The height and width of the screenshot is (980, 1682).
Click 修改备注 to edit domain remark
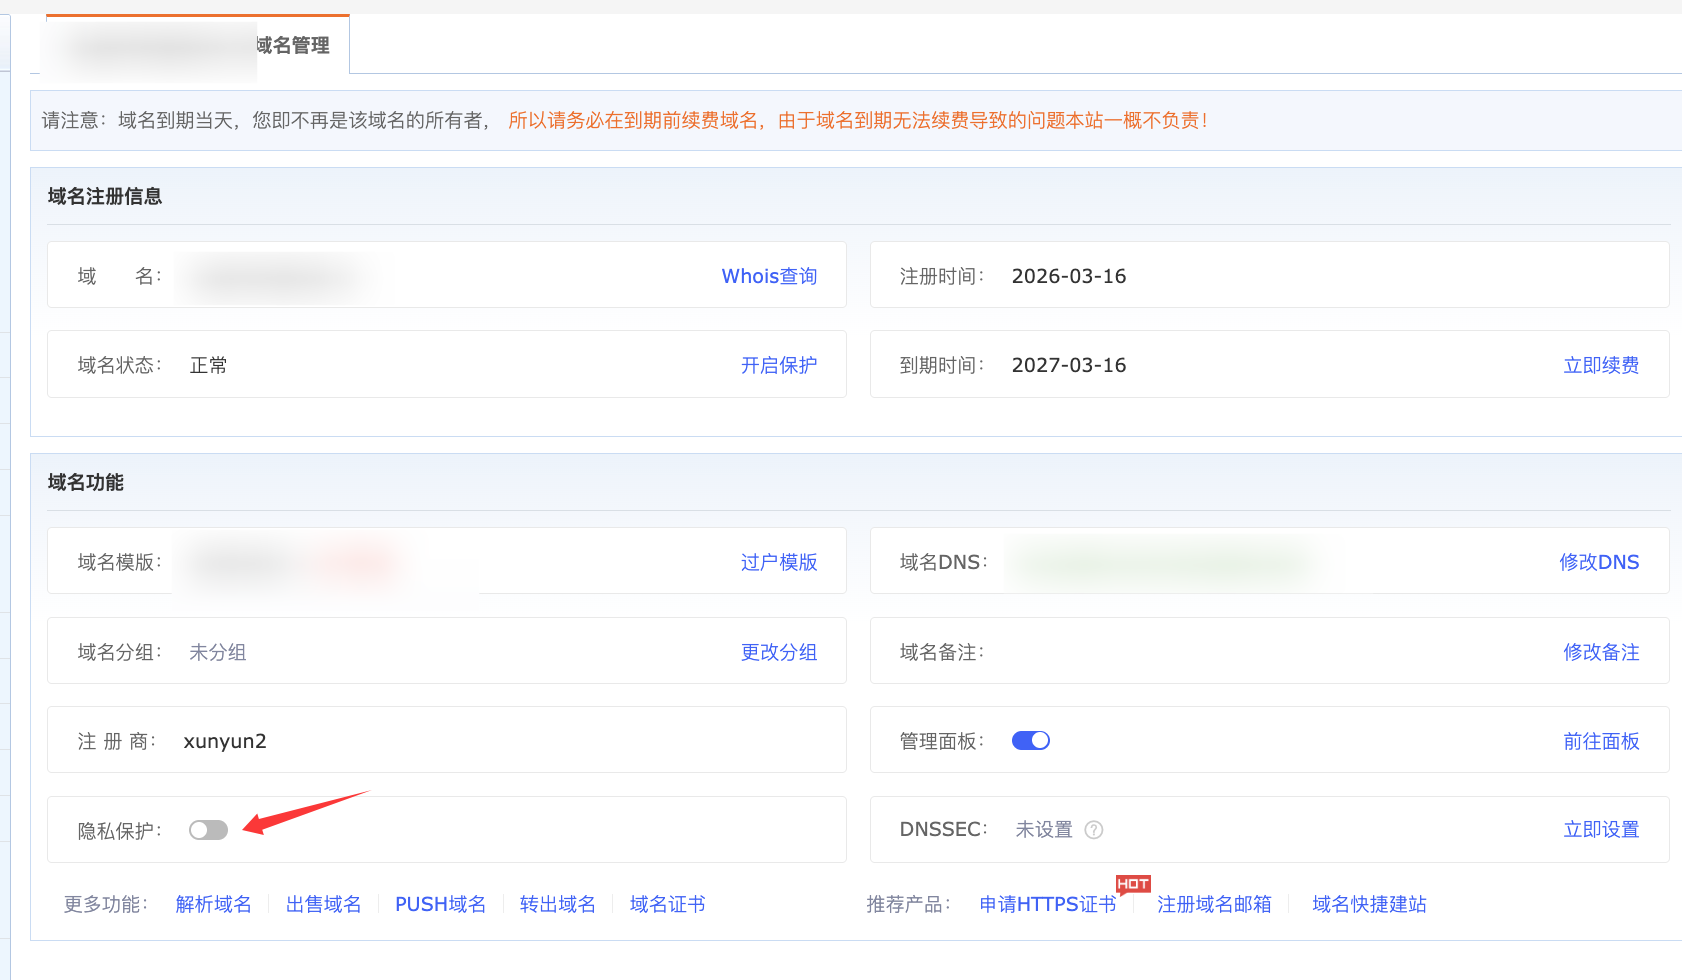[x=1601, y=652]
